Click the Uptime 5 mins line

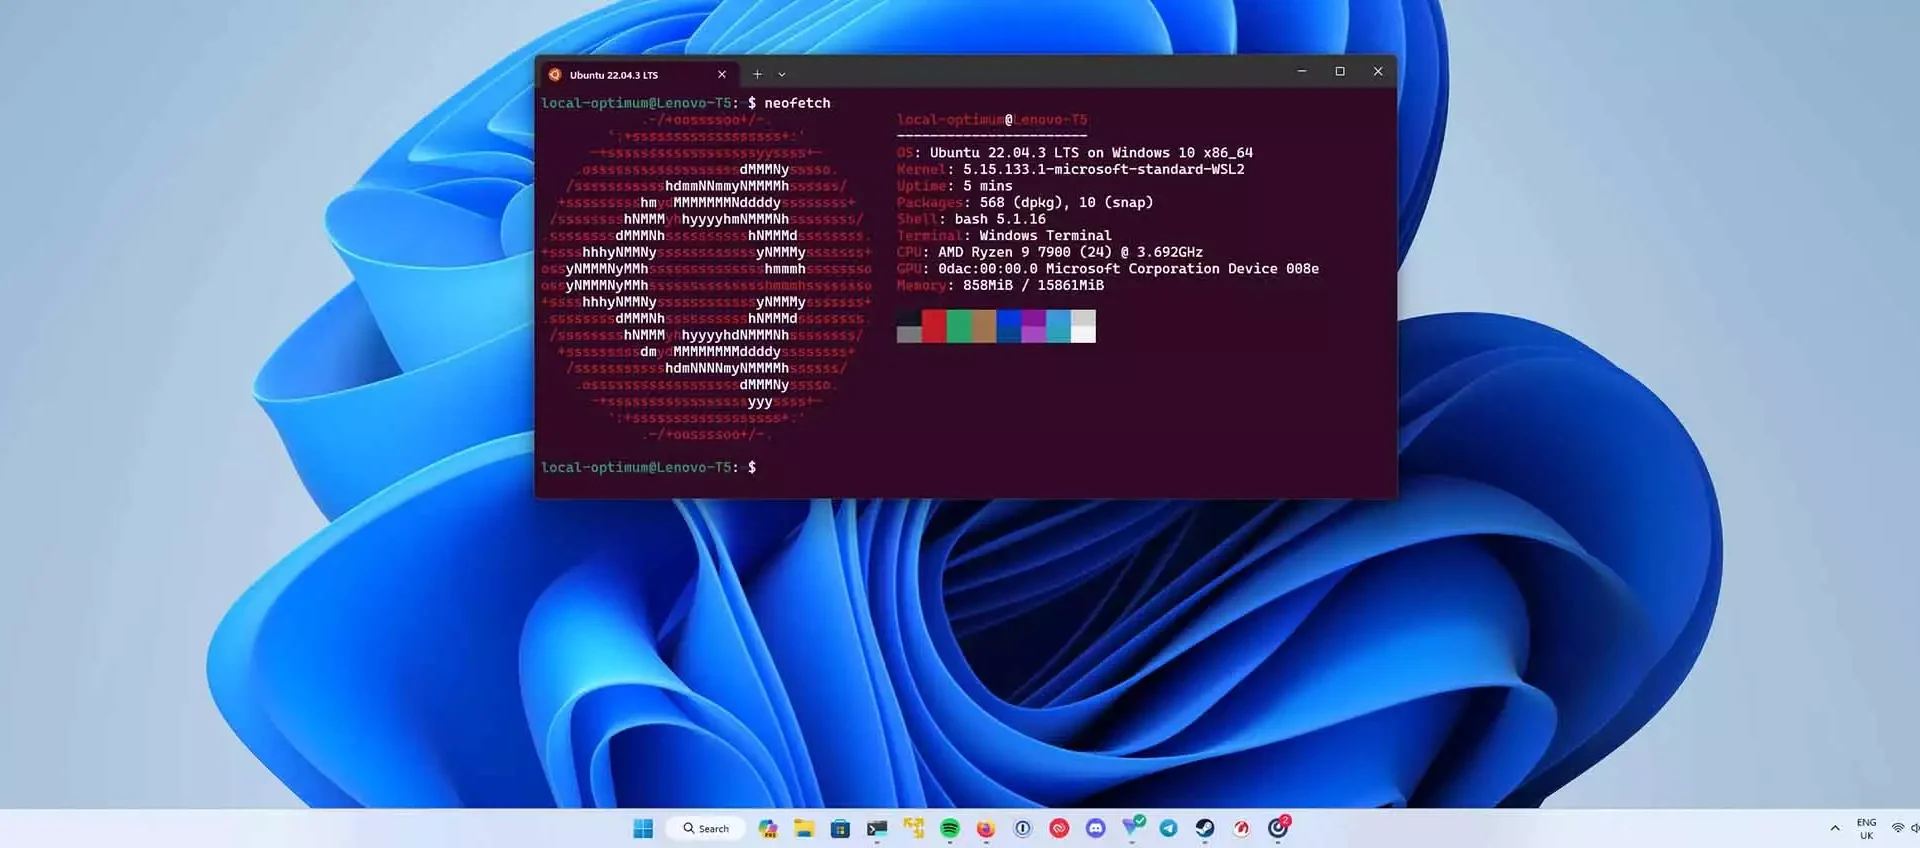[x=955, y=186]
